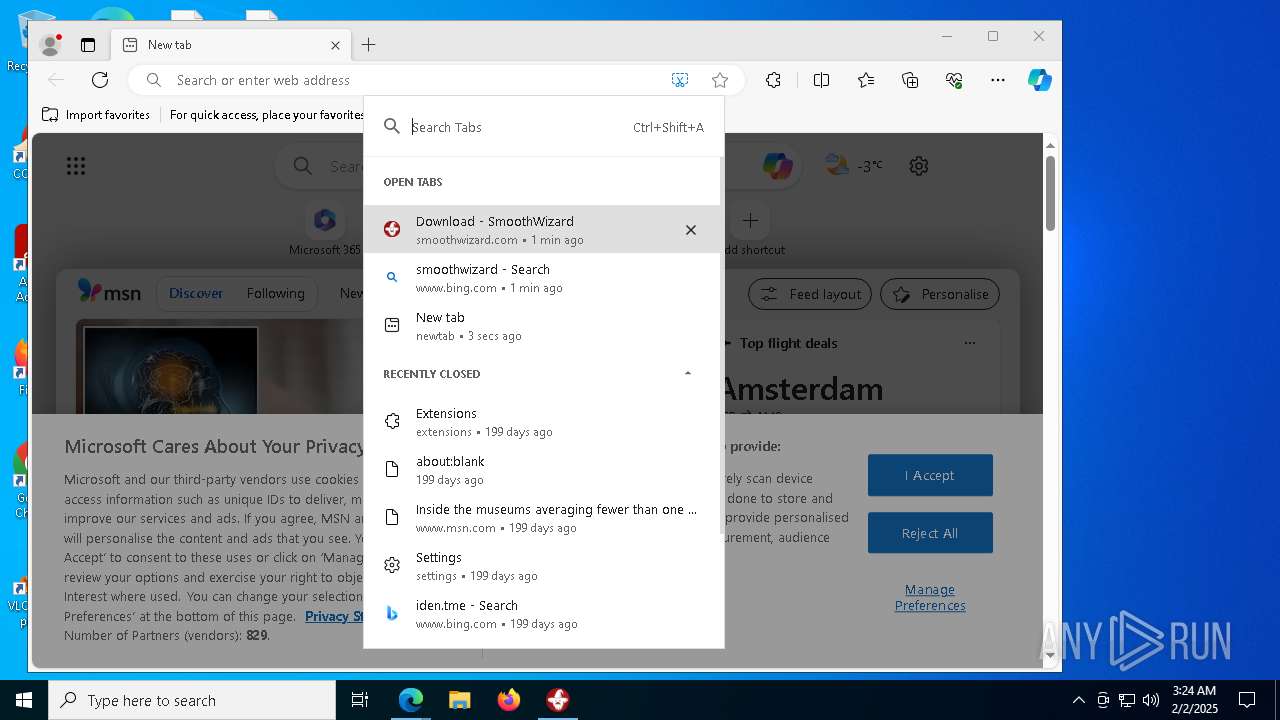Open the Feed layout options
1280x720 pixels.
[x=810, y=294]
